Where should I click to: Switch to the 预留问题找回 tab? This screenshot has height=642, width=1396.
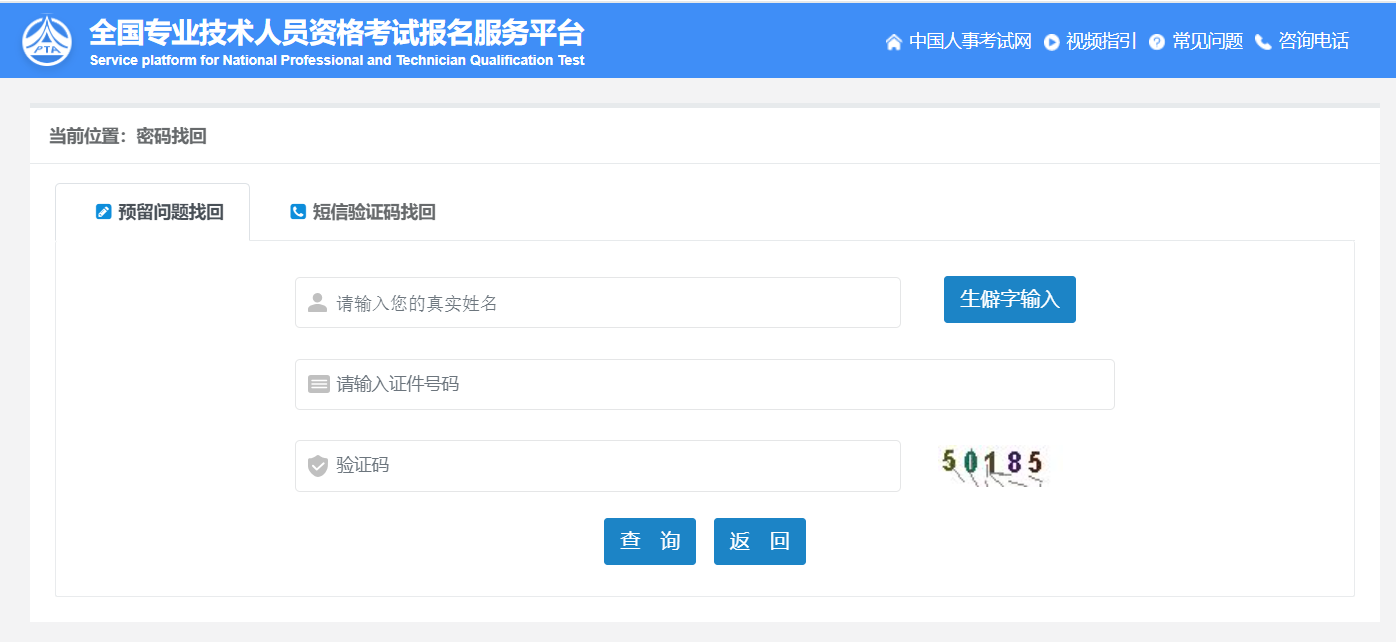[160, 212]
